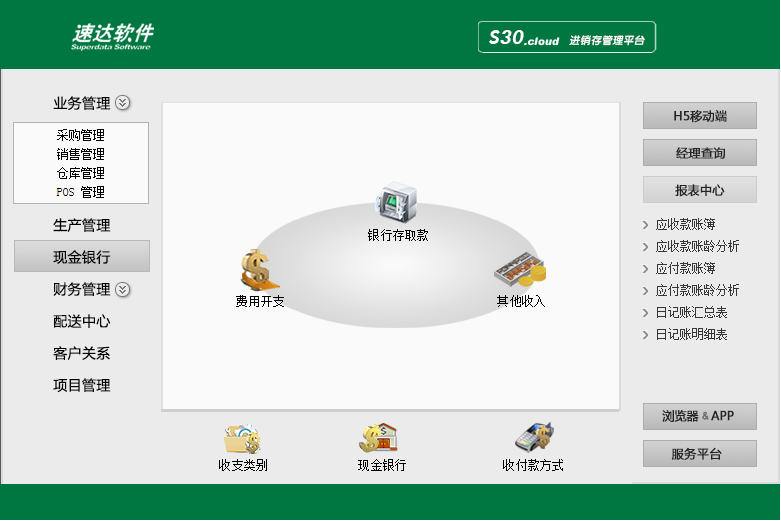
Task: Open the 收支类别 folder icon
Action: click(242, 439)
